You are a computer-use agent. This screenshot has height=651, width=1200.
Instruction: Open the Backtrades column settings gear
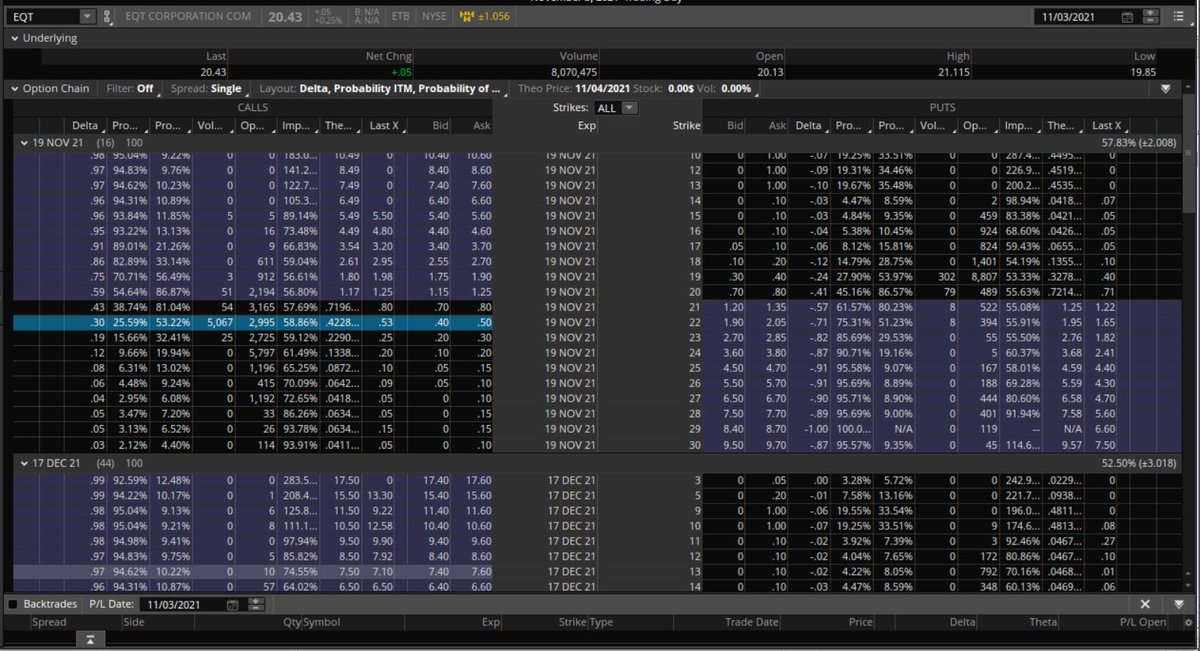[x=1187, y=622]
